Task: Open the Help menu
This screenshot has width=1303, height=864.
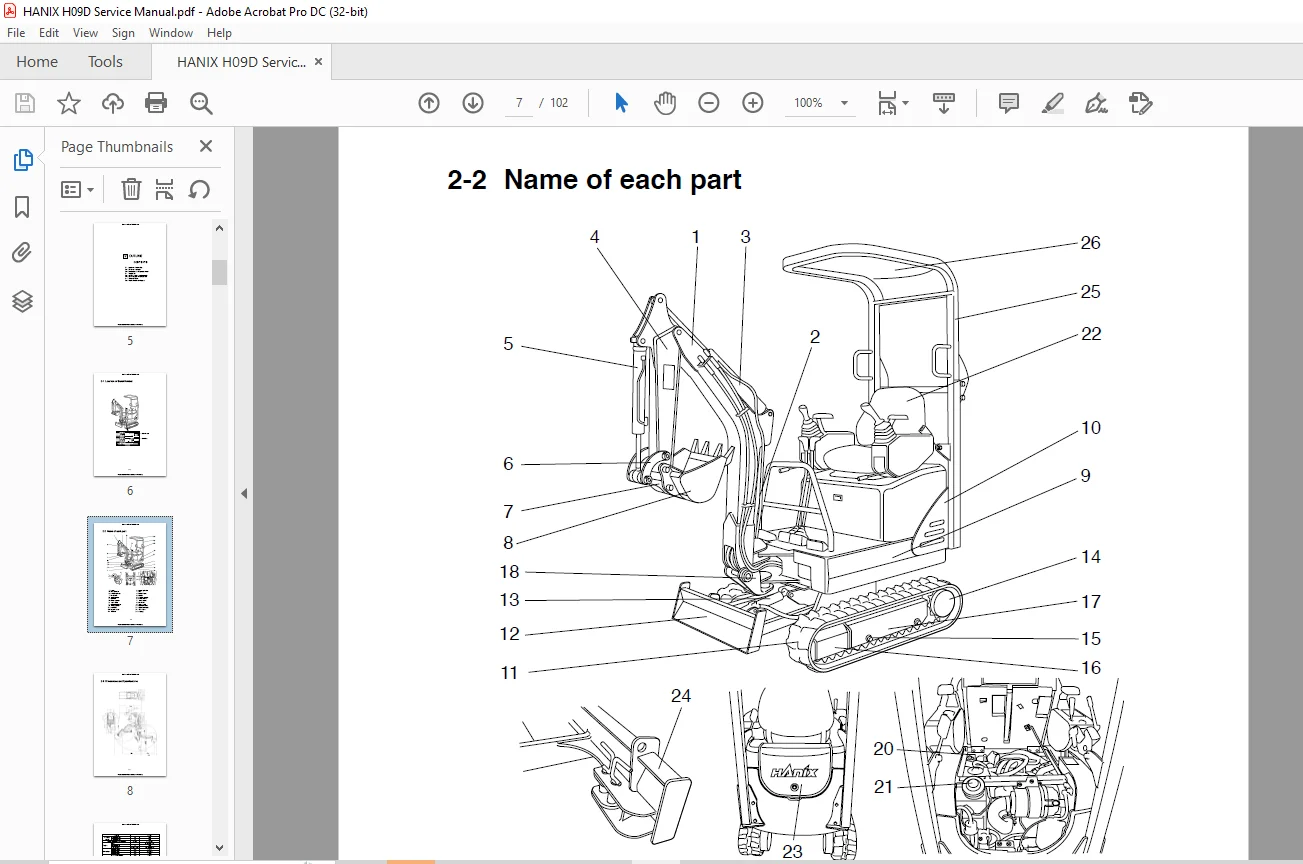Action: [x=219, y=33]
